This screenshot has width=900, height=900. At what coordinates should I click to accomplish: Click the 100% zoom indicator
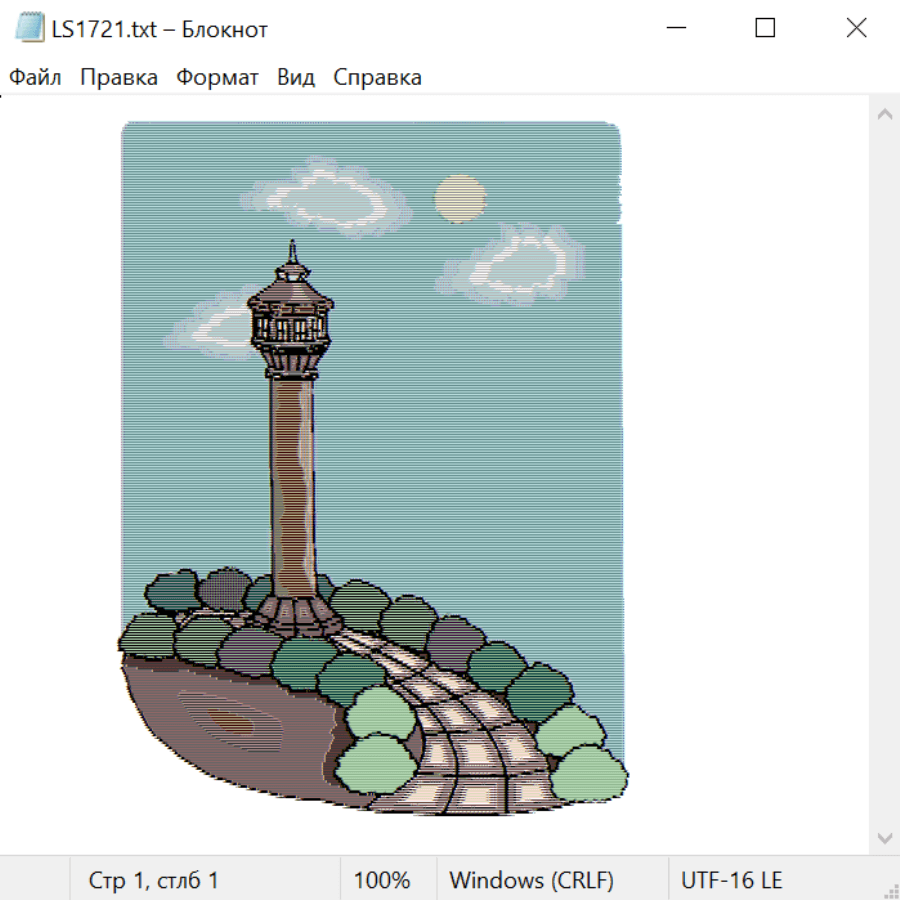[x=382, y=881]
